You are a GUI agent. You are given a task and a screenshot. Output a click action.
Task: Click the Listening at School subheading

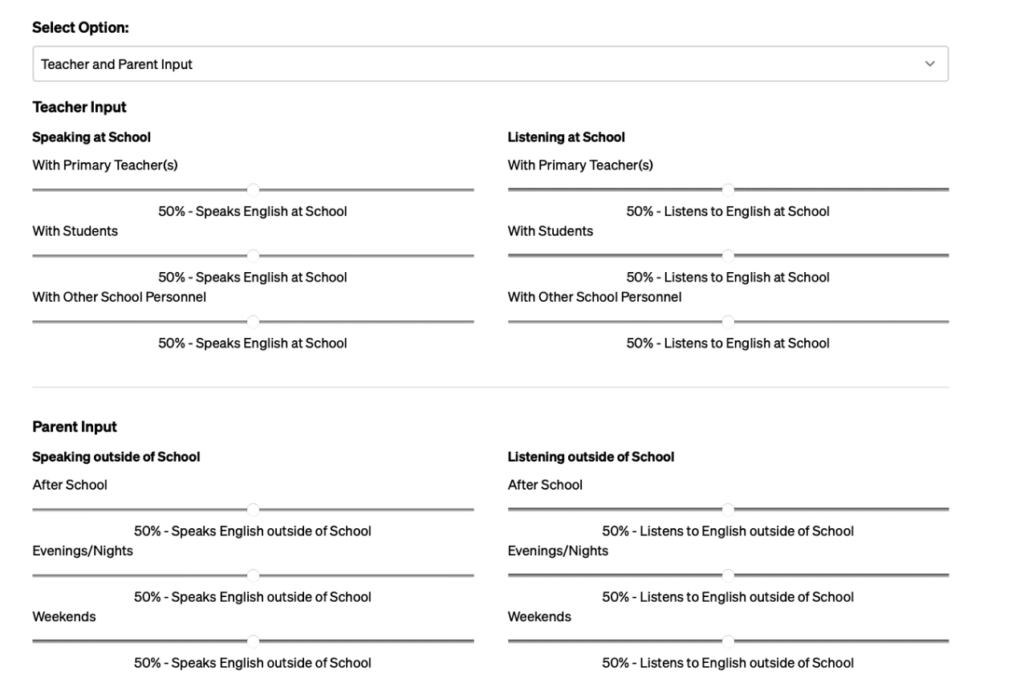(566, 137)
